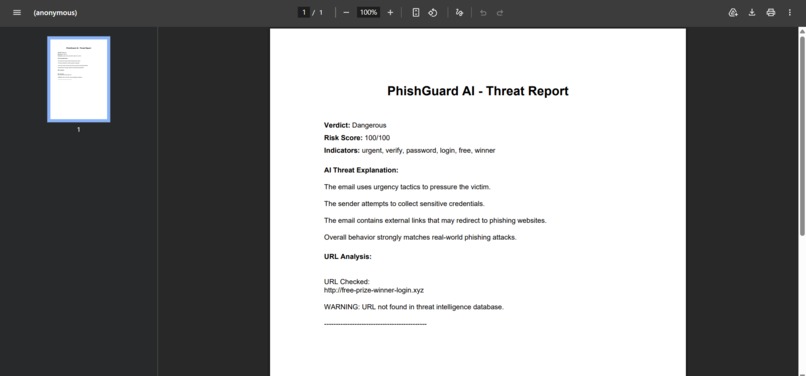The height and width of the screenshot is (376, 806).
Task: Click the fit to page icon
Action: pos(416,12)
